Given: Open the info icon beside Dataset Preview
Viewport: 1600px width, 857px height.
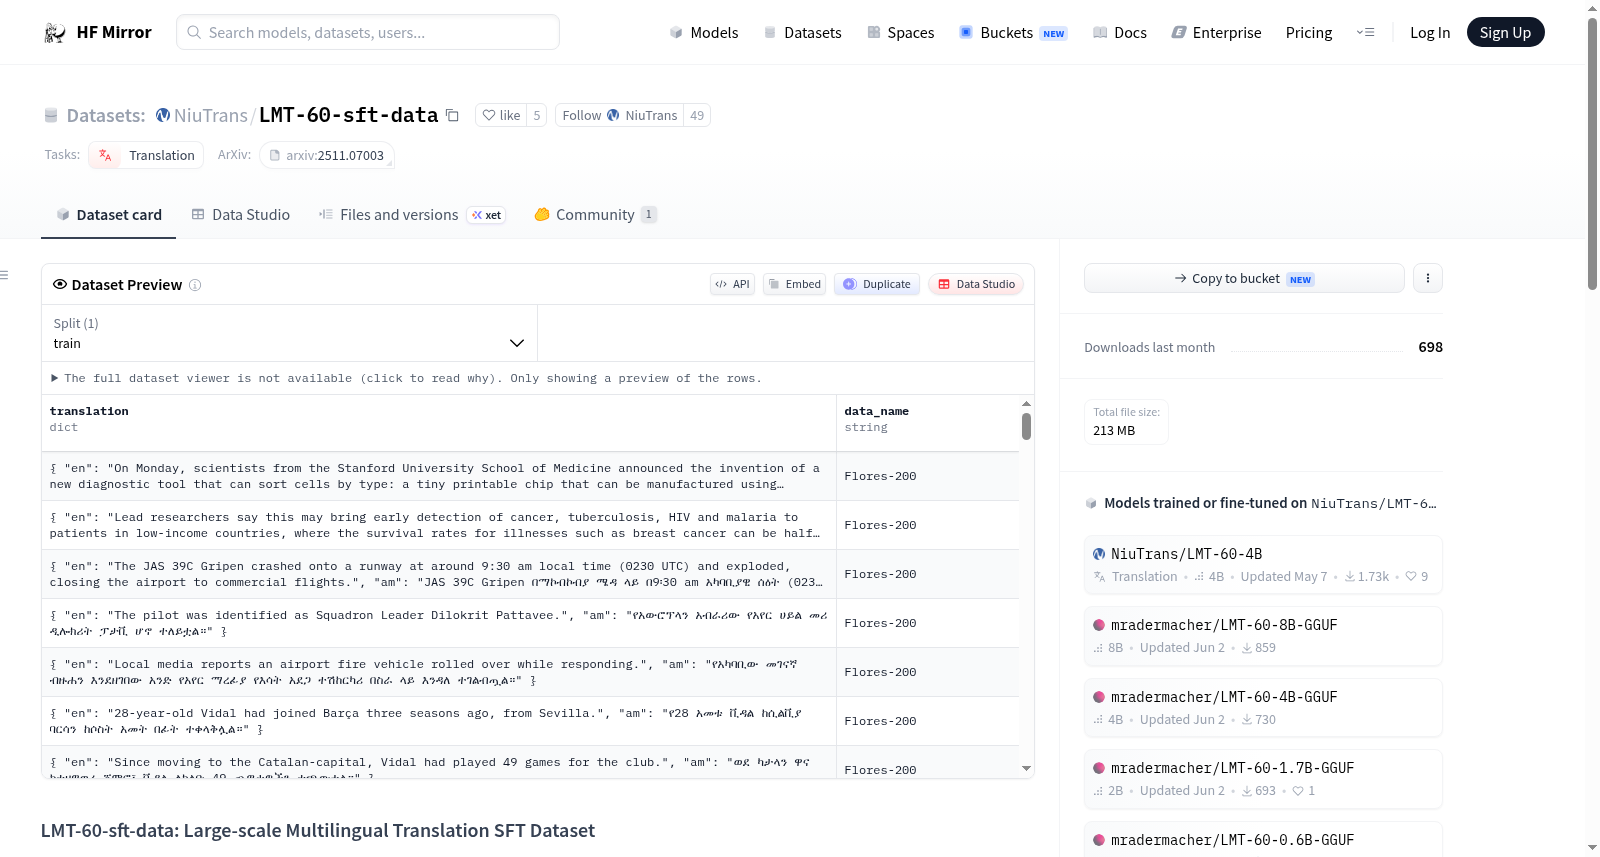Looking at the screenshot, I should pos(195,285).
